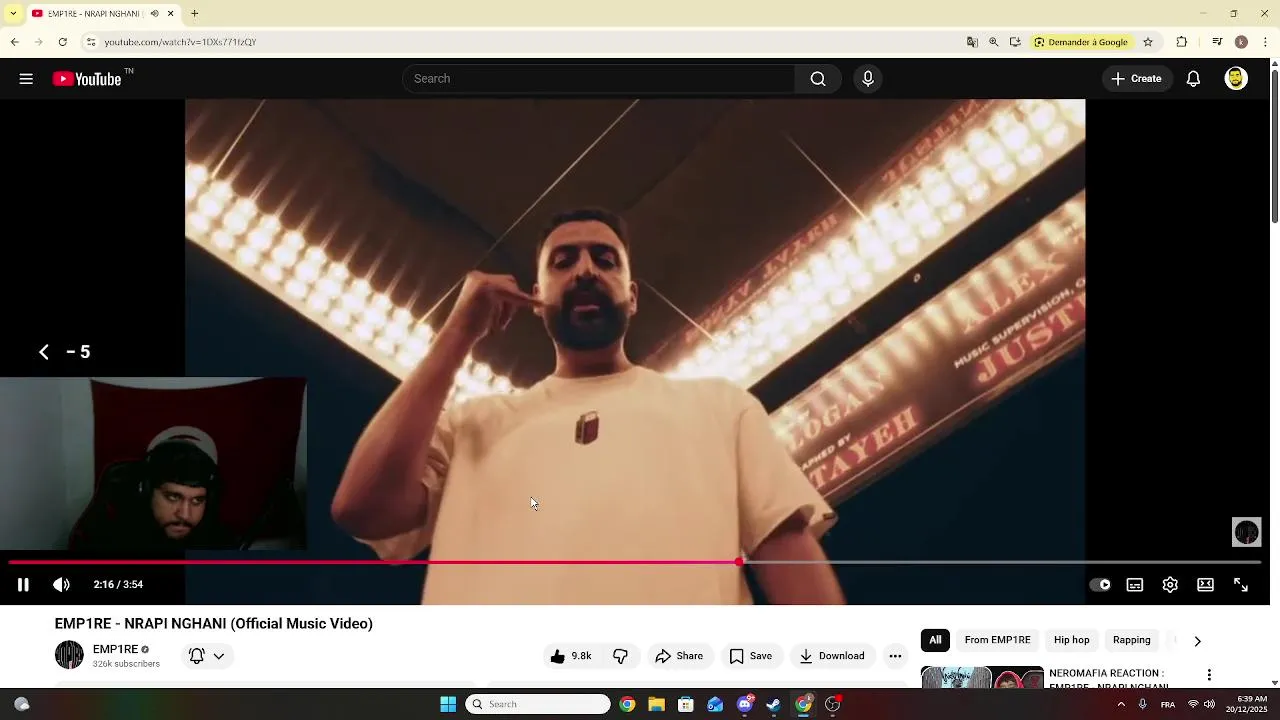The width and height of the screenshot is (1280, 720).
Task: Show next filter chips arrow
Action: pos(1197,641)
